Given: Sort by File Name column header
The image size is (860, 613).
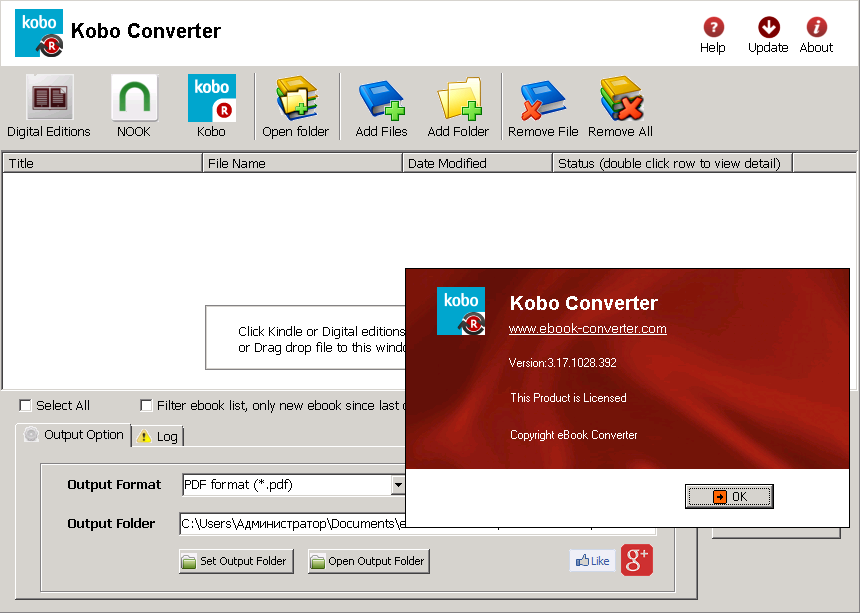Looking at the screenshot, I should coord(302,163).
